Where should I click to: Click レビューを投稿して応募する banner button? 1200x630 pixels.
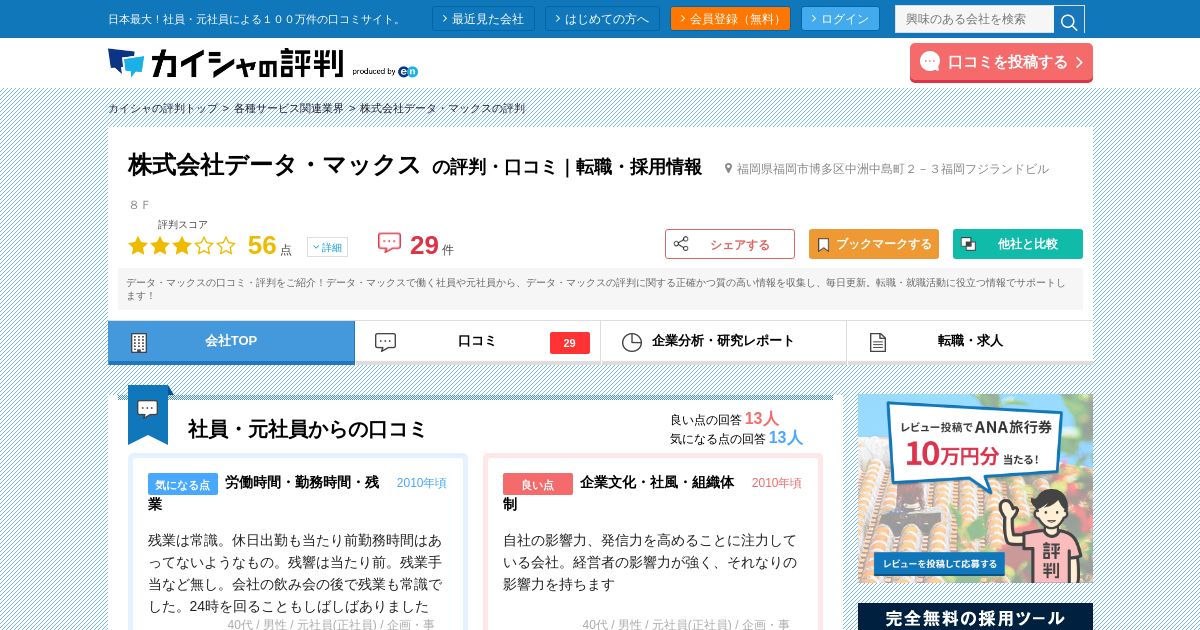[x=940, y=564]
